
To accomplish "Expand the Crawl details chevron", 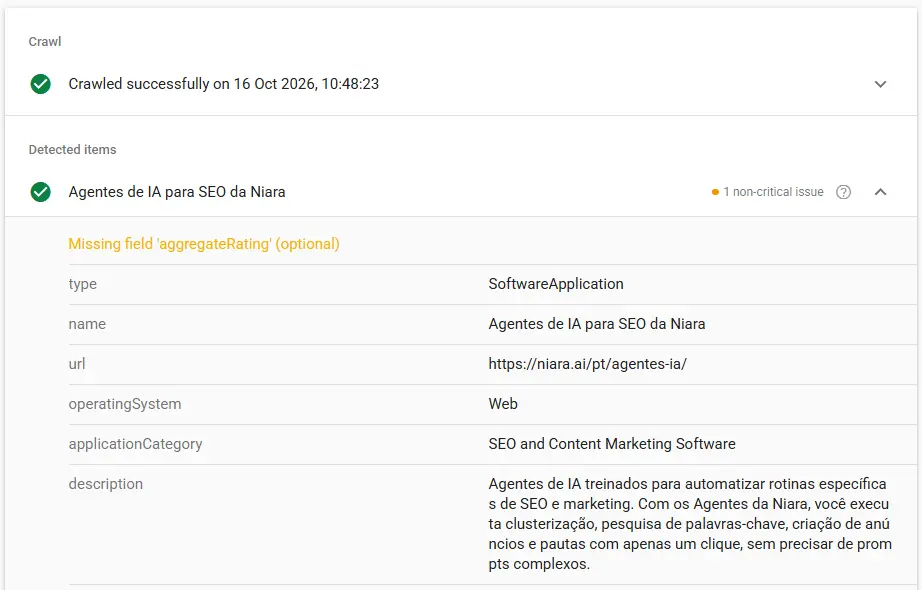I will click(x=880, y=84).
